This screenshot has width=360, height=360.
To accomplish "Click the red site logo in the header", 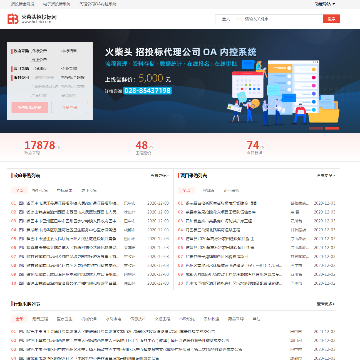I will click(13, 19).
